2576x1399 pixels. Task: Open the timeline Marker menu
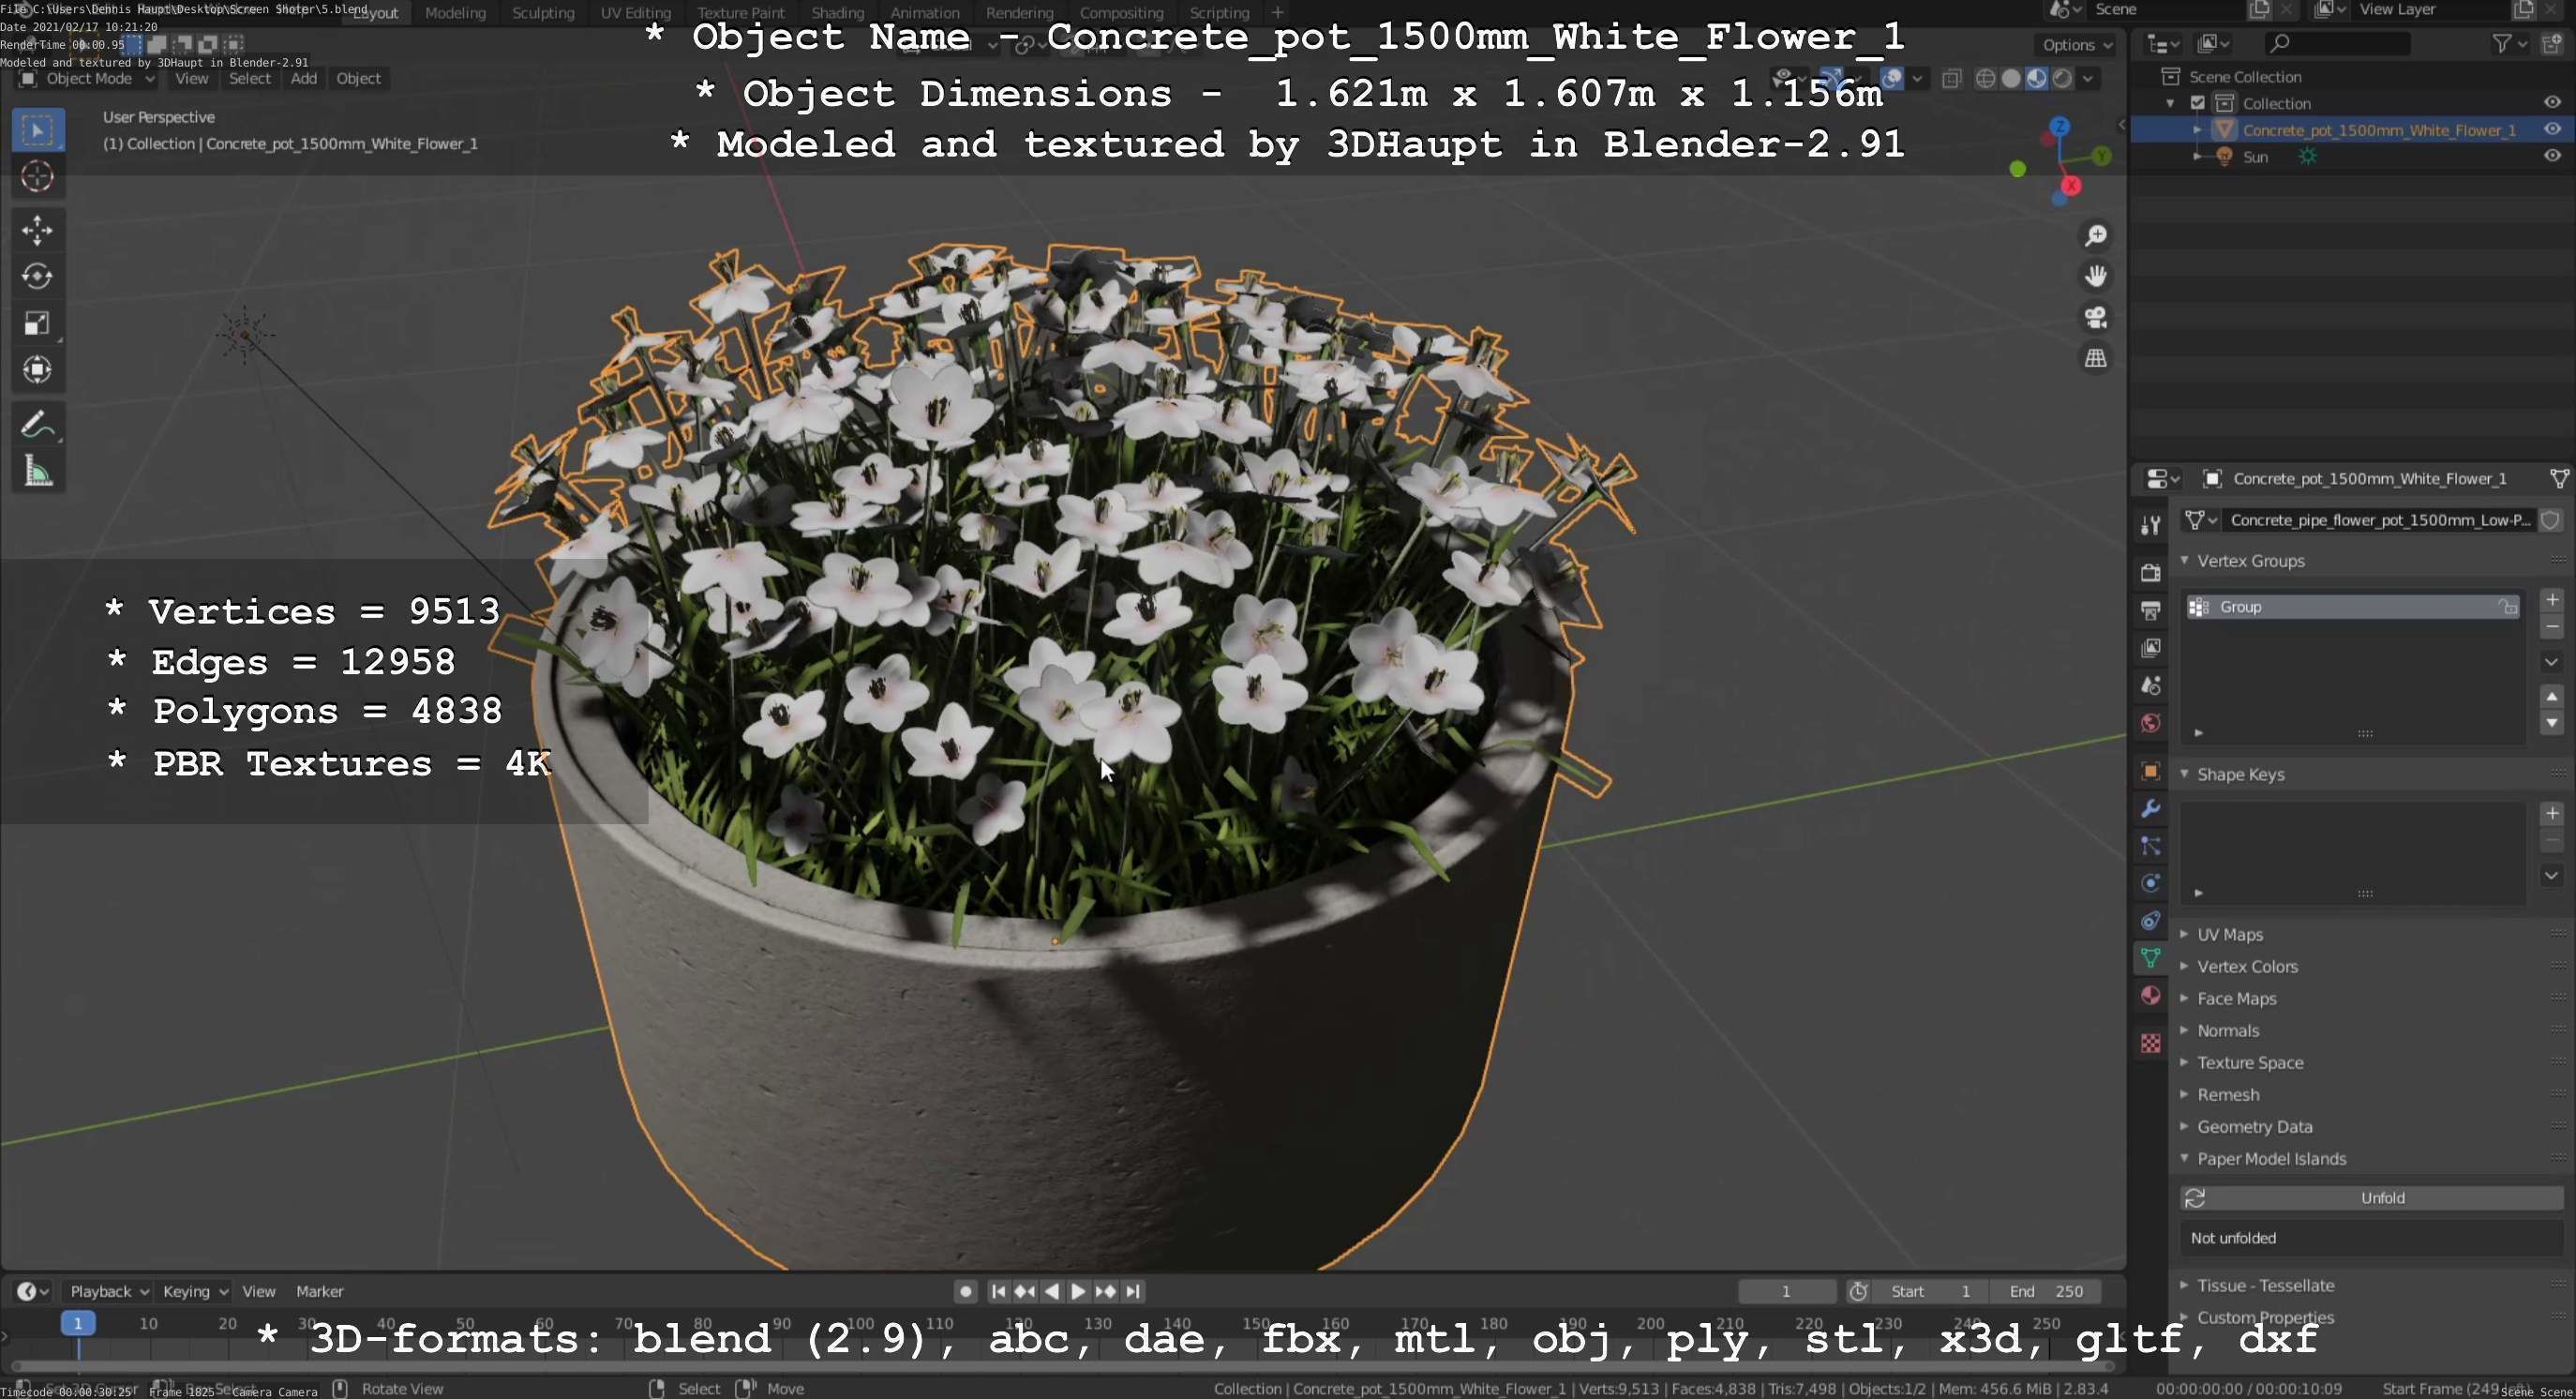point(320,1291)
